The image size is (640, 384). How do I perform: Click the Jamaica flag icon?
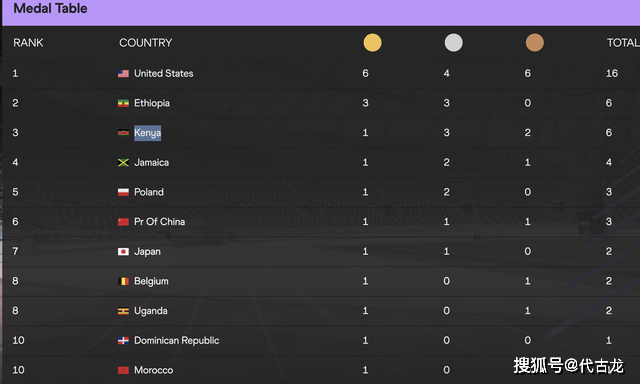click(123, 162)
